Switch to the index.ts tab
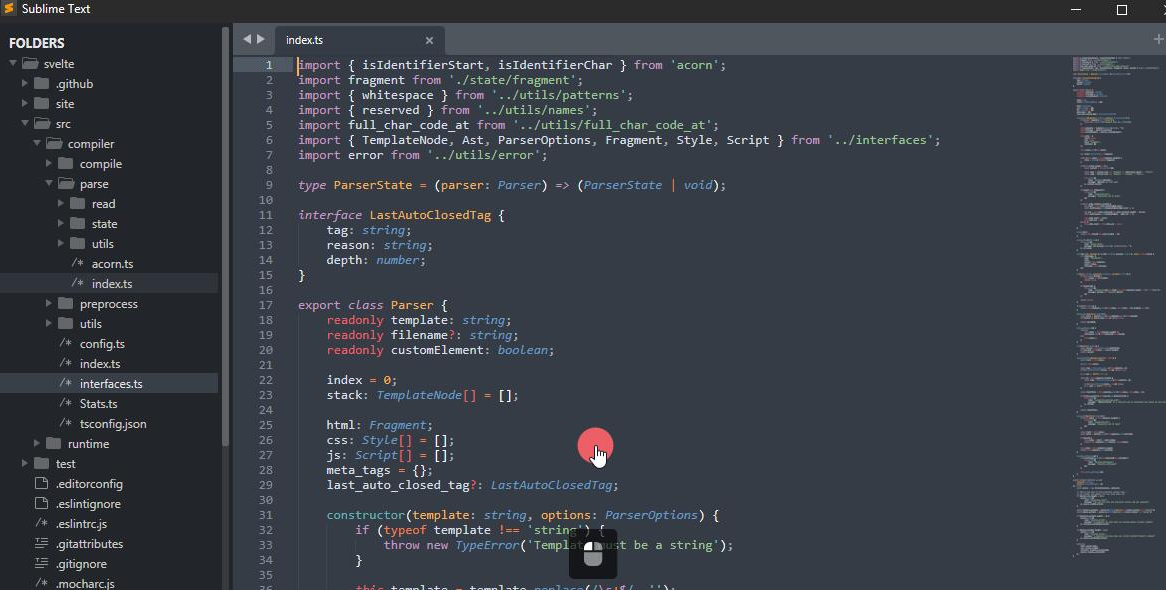The image size is (1166, 590). tap(360, 40)
